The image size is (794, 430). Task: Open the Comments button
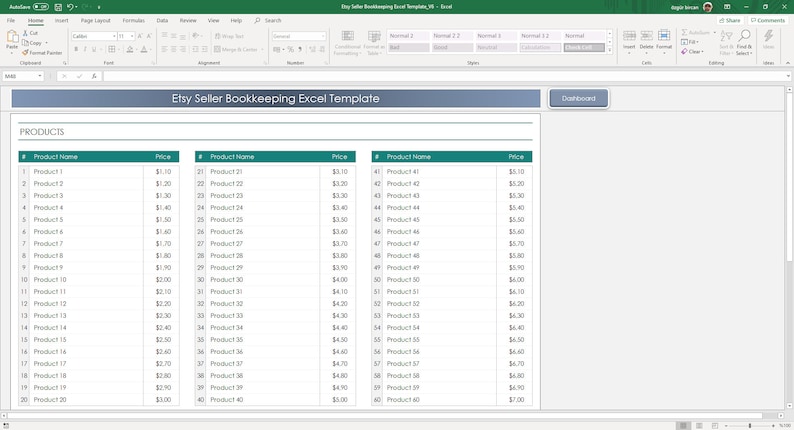click(x=768, y=20)
